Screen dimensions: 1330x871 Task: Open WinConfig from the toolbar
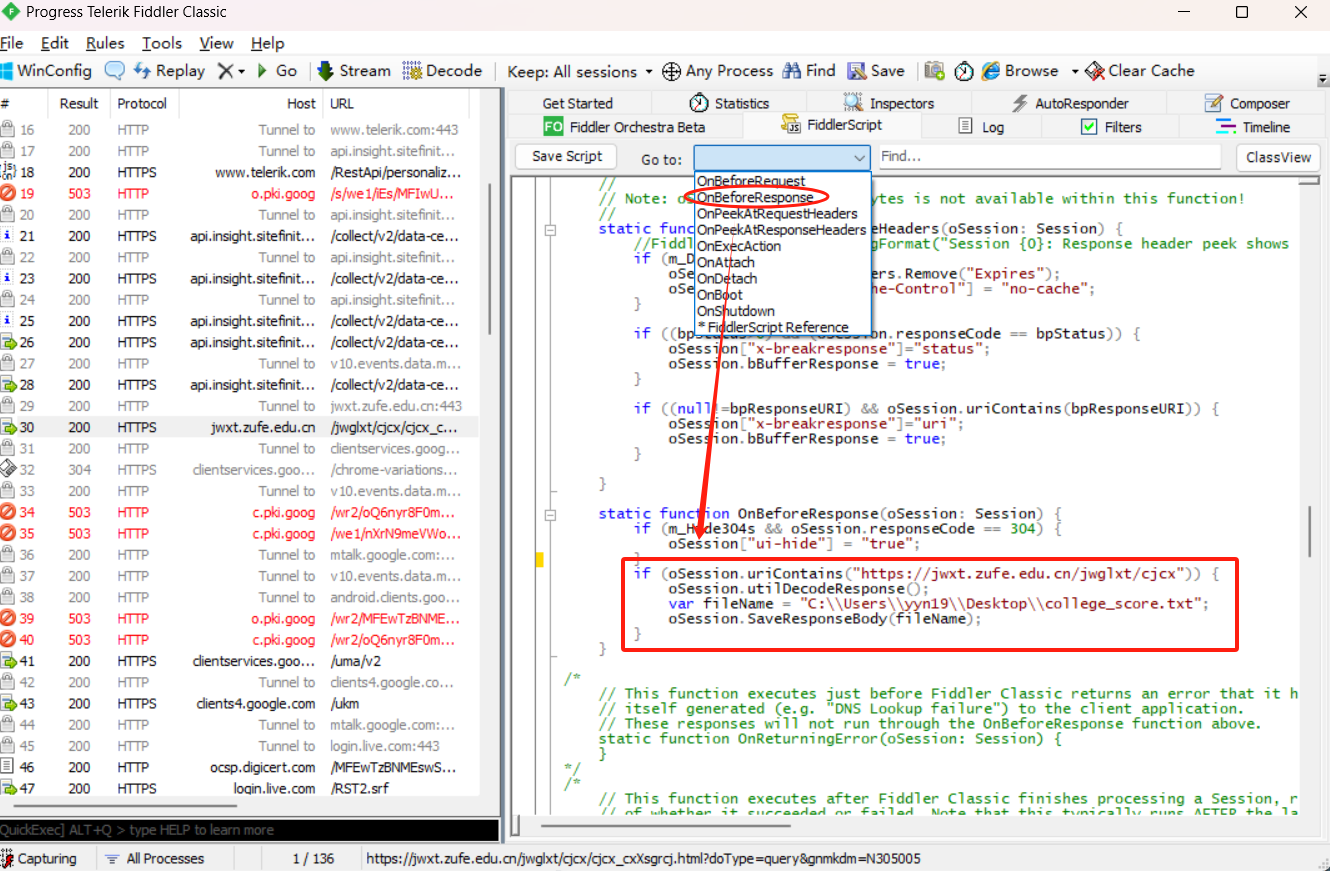point(46,71)
